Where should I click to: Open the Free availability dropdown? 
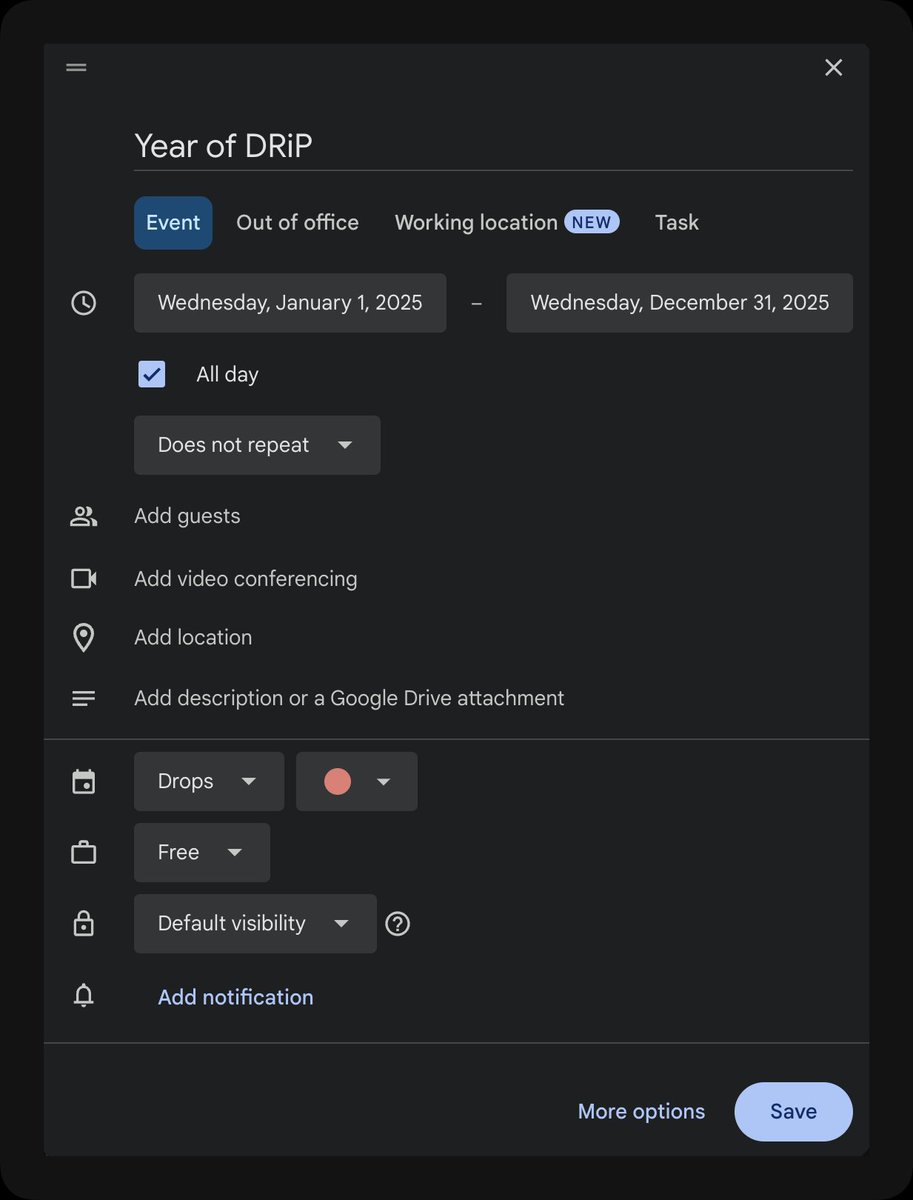coord(202,852)
